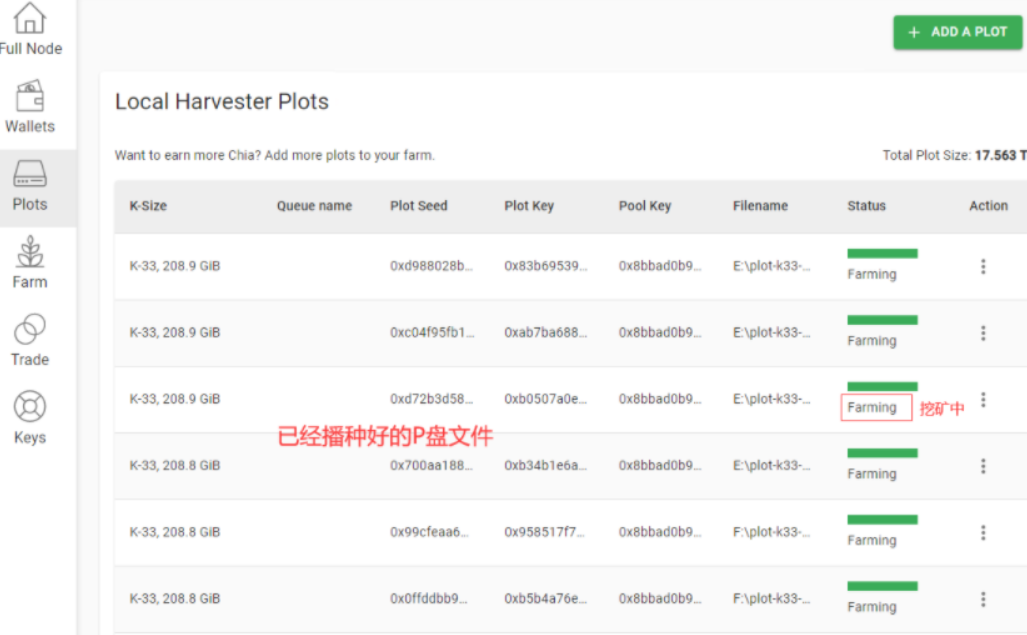The image size is (1027, 635).
Task: Open the Keys sidebar icon
Action: click(x=30, y=407)
